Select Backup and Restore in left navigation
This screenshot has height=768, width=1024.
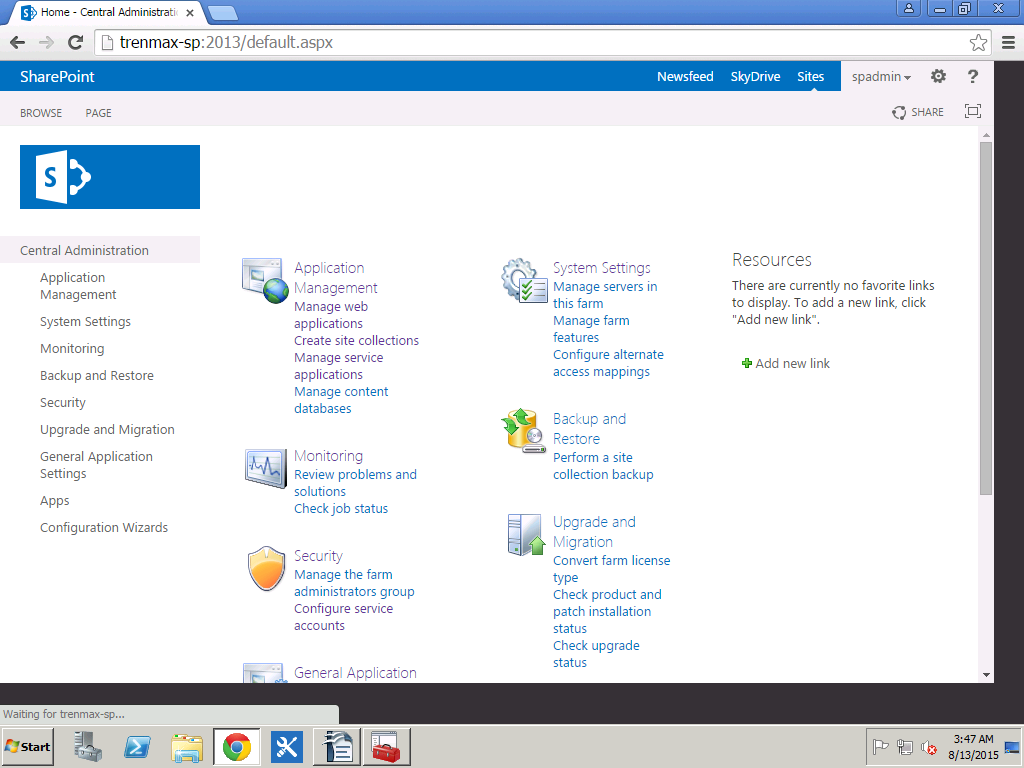(x=97, y=376)
